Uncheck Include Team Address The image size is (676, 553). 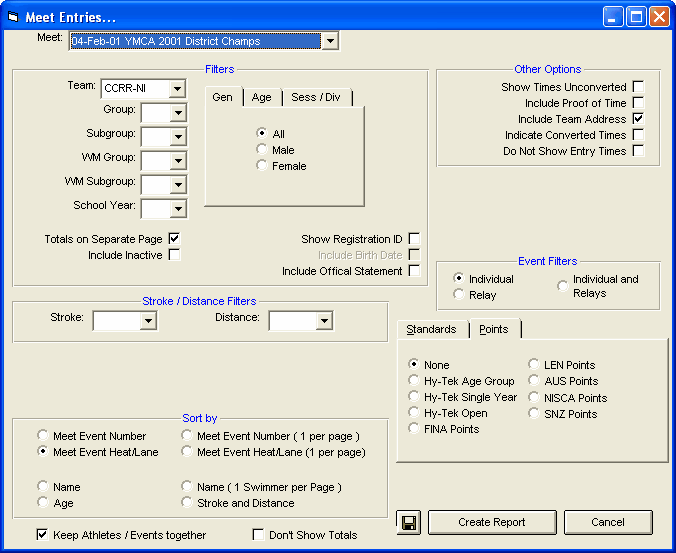(x=638, y=119)
